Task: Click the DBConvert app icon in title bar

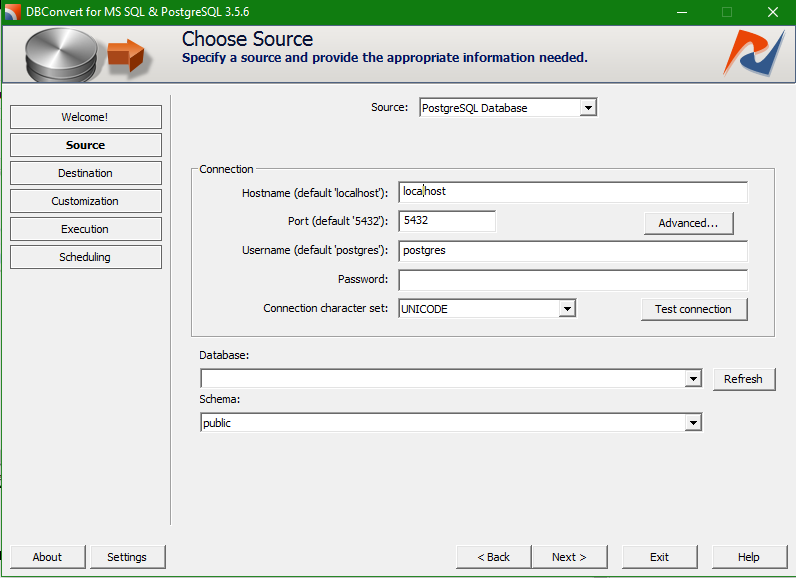Action: 12,12
